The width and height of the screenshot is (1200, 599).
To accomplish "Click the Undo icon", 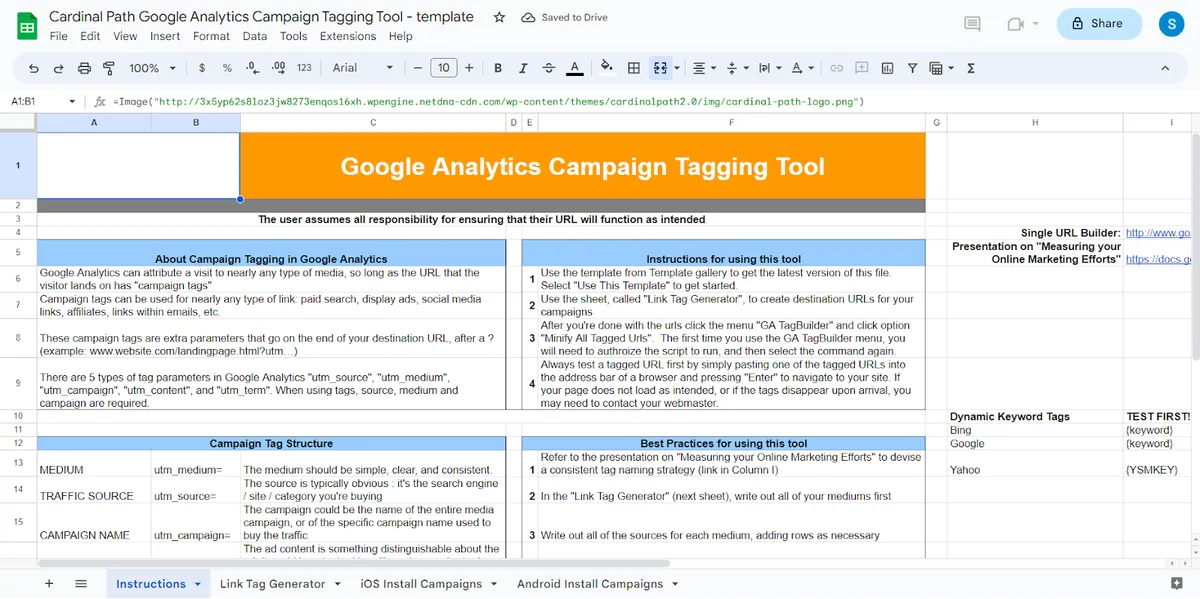I will click(34, 68).
